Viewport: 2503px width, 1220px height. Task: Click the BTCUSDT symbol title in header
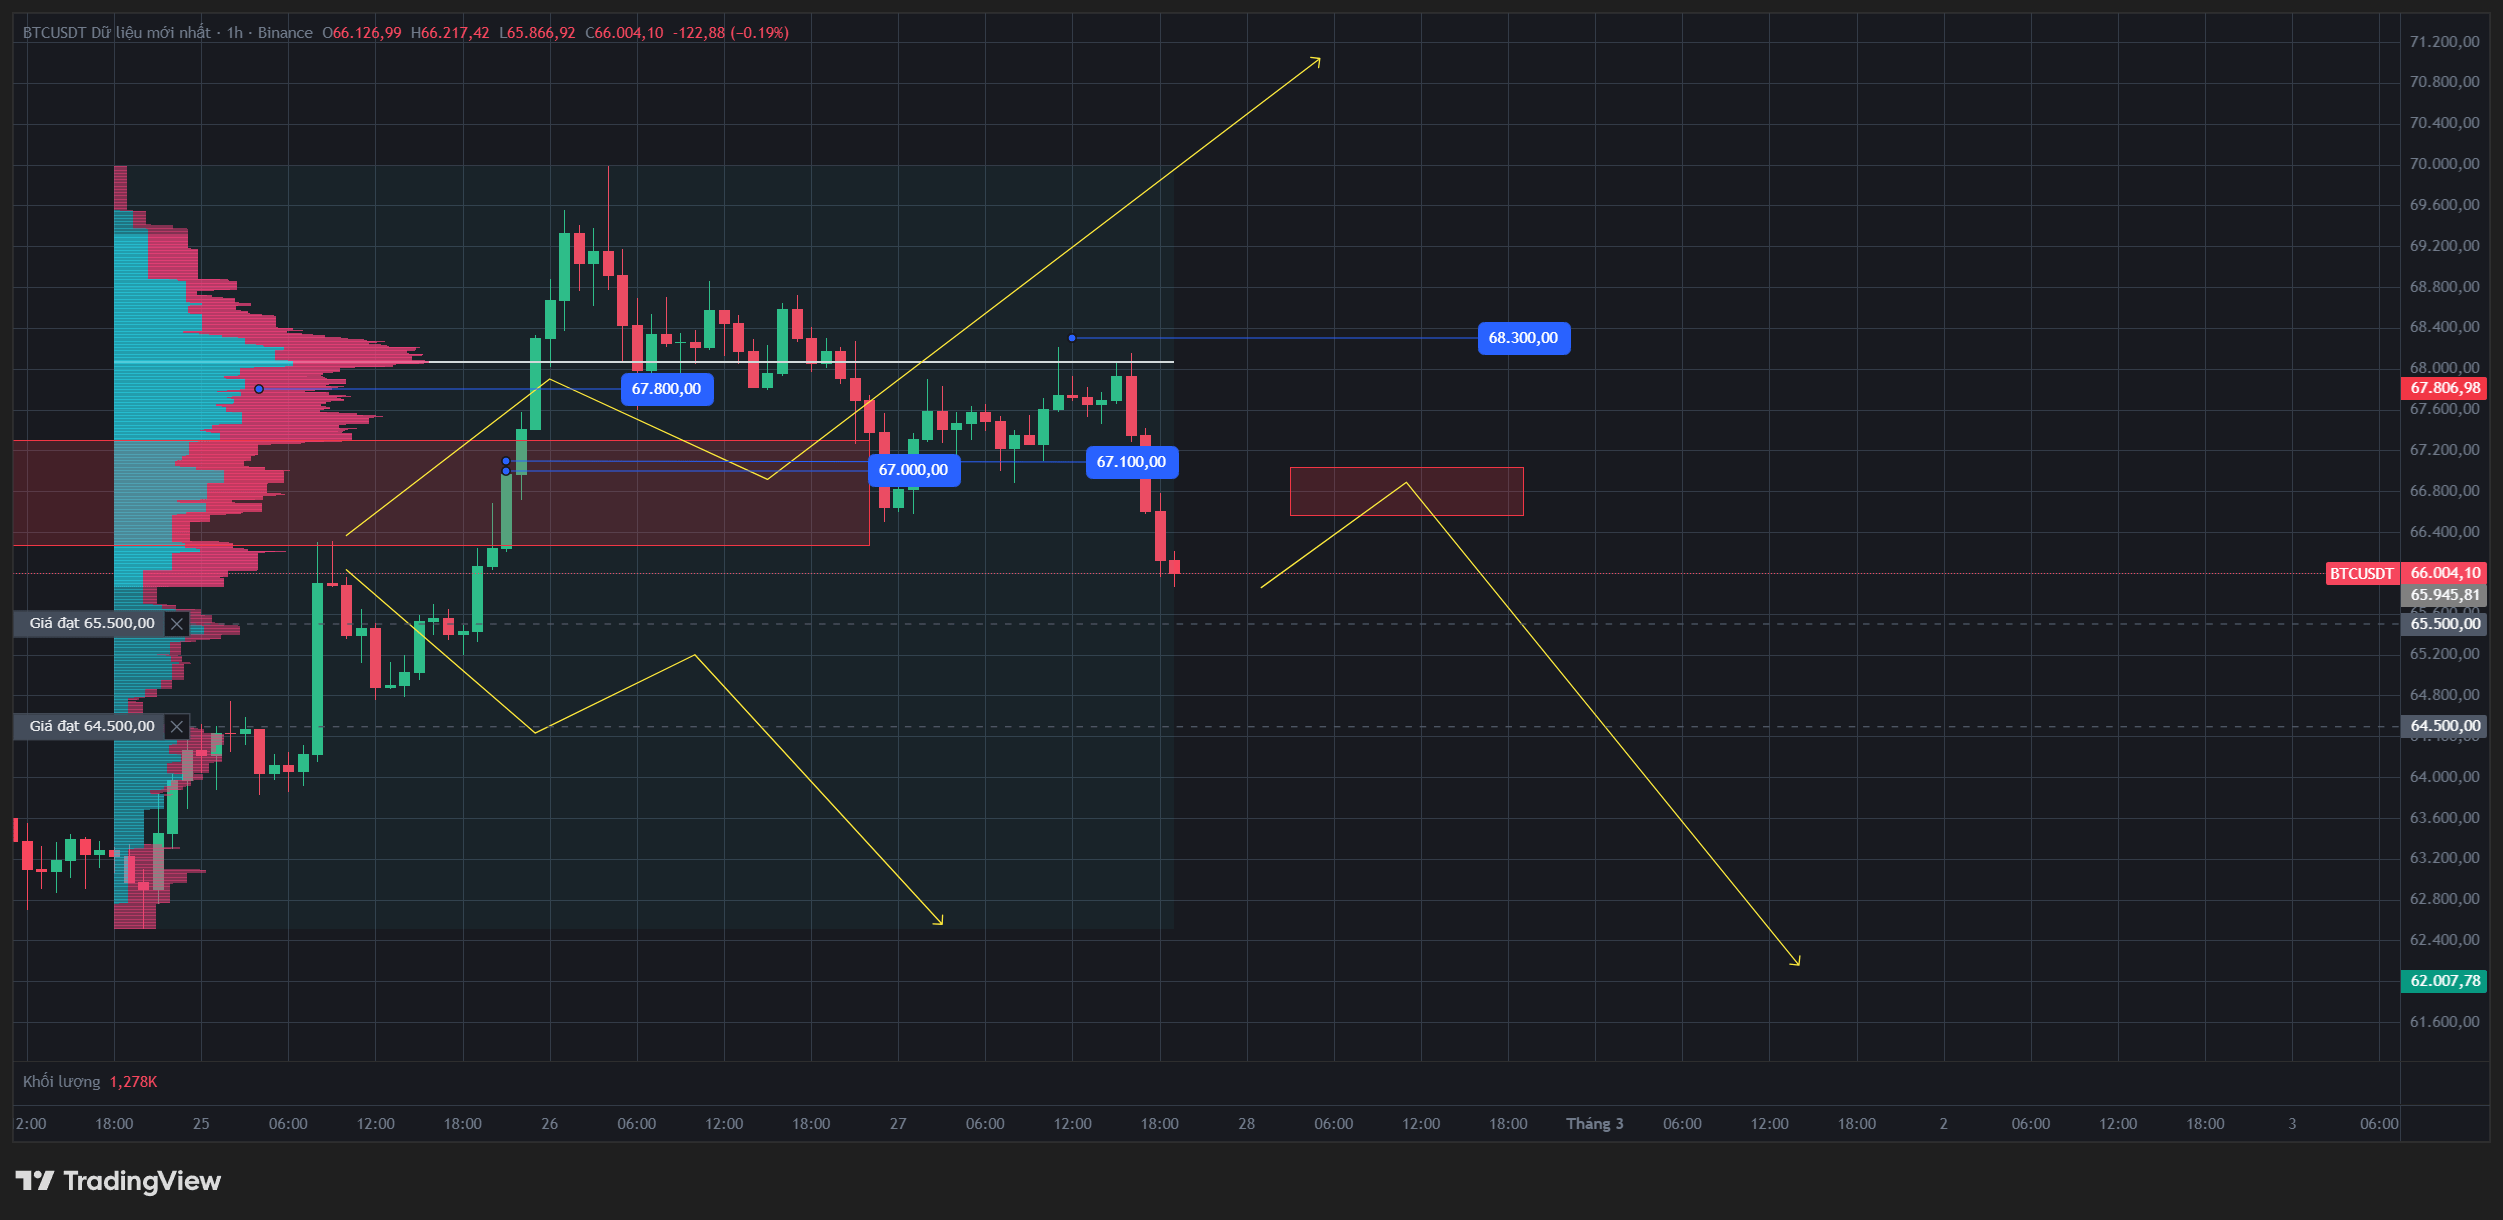click(x=54, y=33)
